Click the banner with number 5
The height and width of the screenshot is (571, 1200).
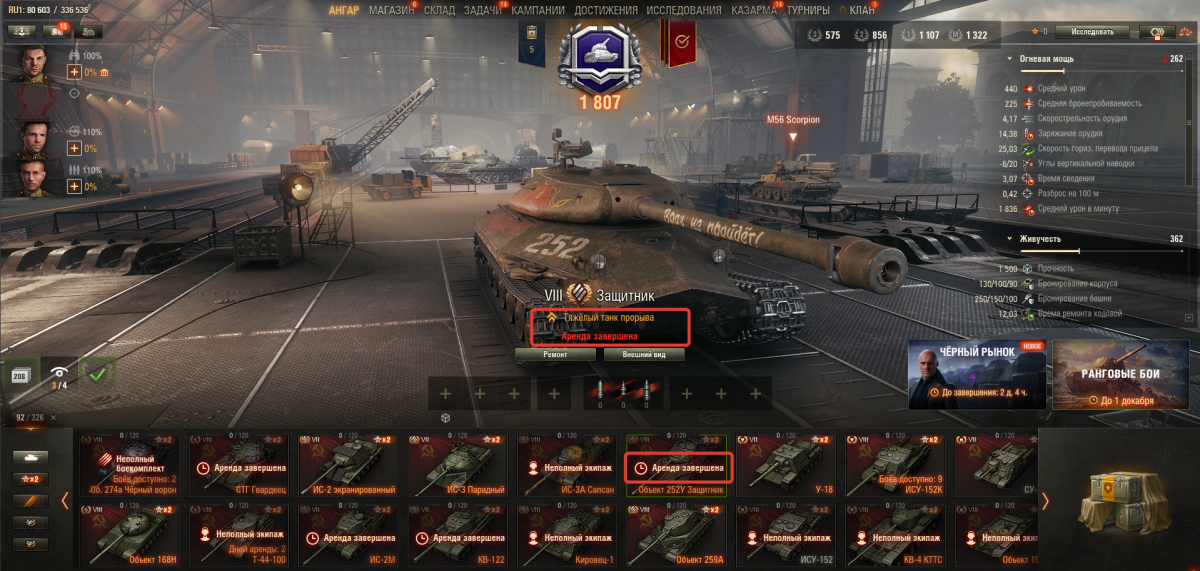tap(532, 44)
